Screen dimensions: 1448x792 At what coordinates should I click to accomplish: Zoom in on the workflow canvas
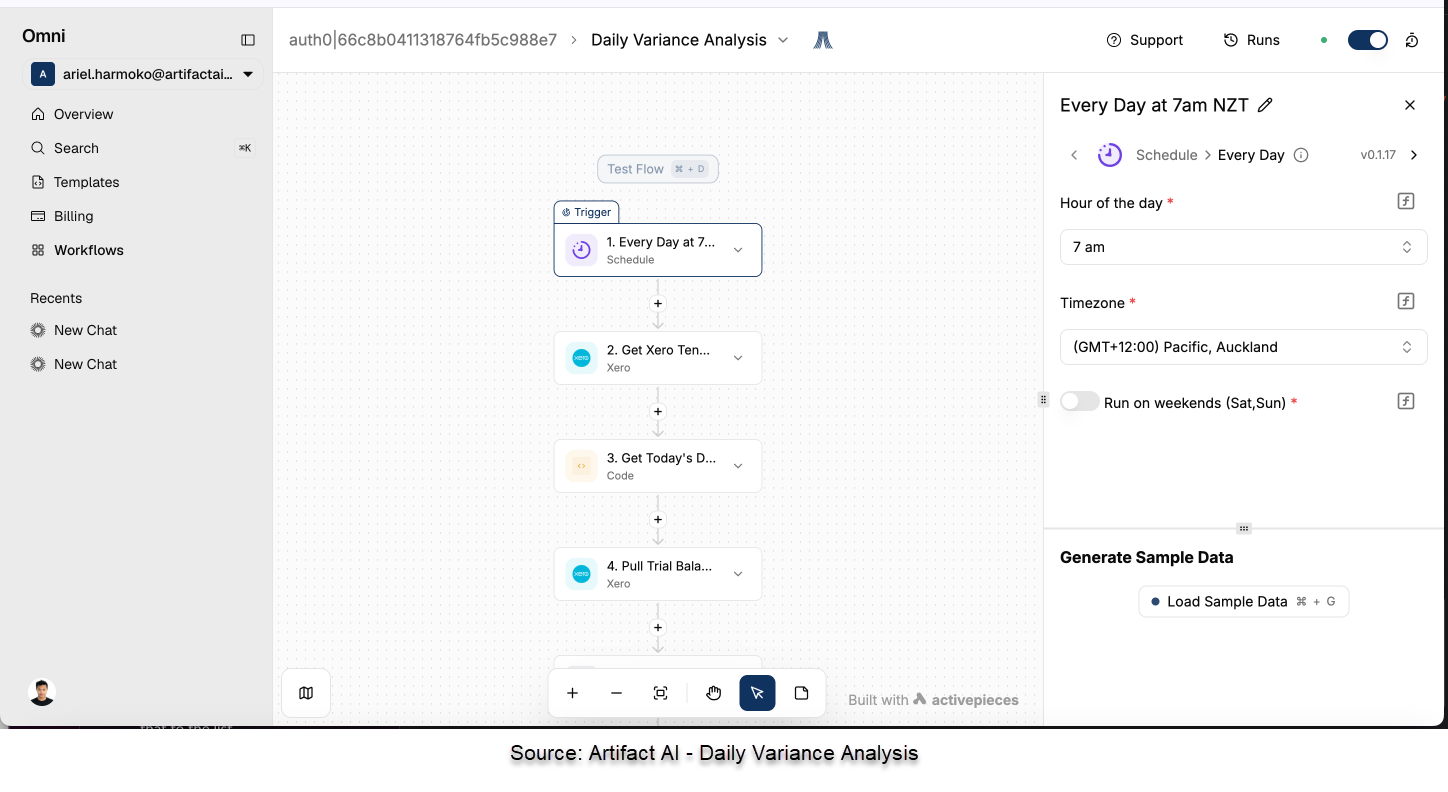click(x=572, y=693)
